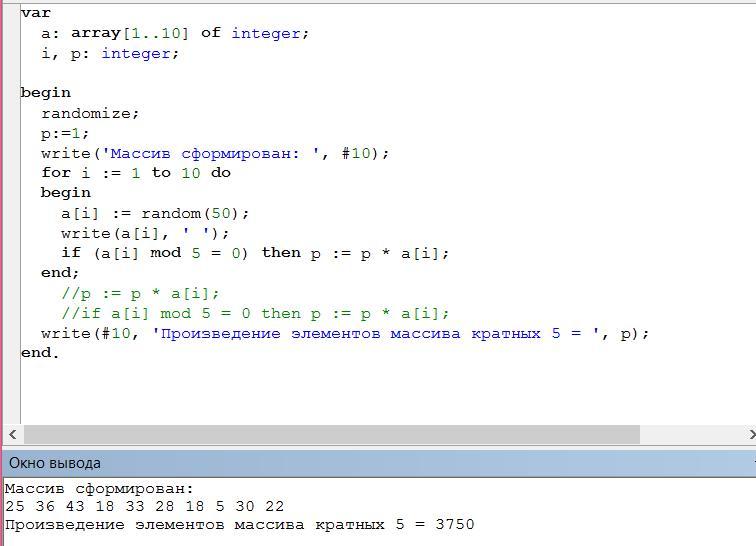Place cursor on the 'var' keyword
Viewport: 756px width, 546px height.
tap(35, 13)
